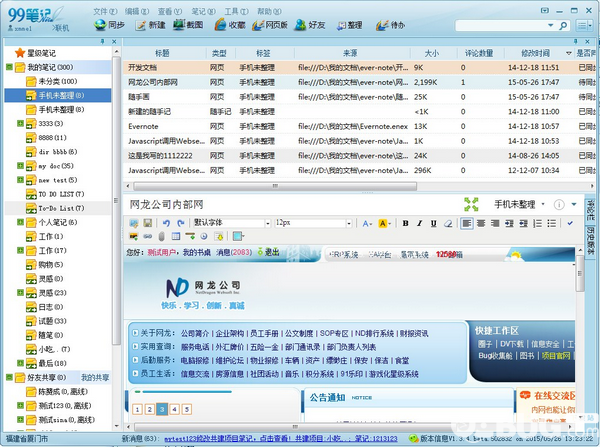
Task: Create a note with 新建 button
Action: tap(150, 25)
